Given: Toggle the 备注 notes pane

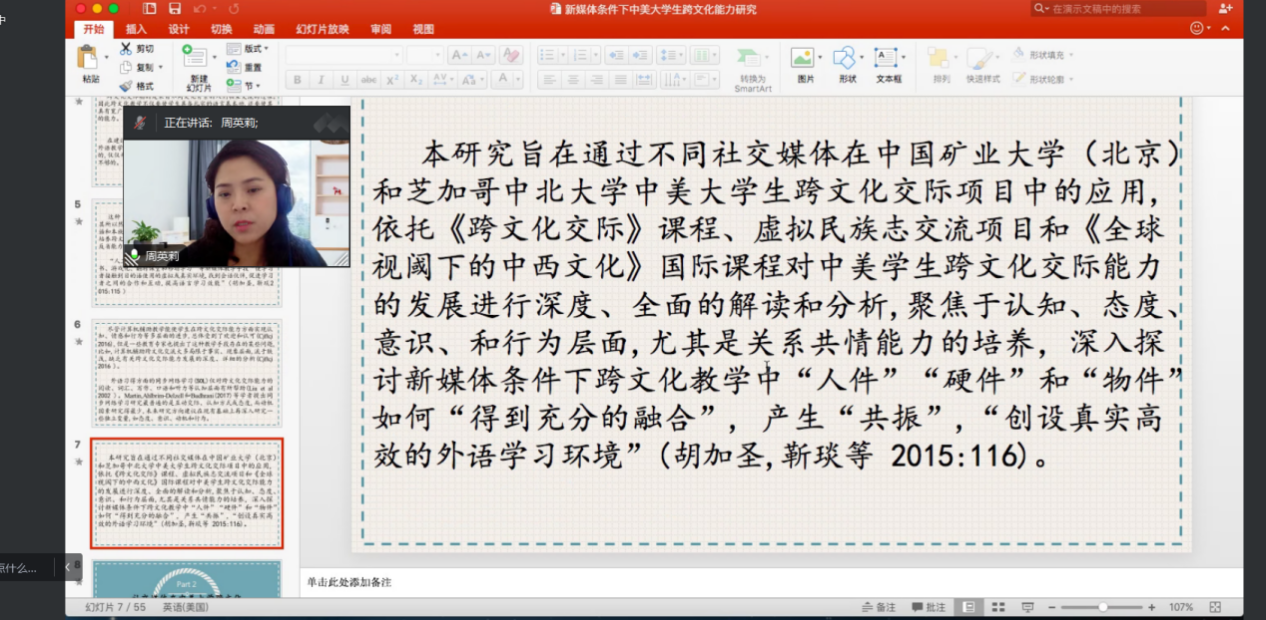Looking at the screenshot, I should pyautogui.click(x=879, y=607).
